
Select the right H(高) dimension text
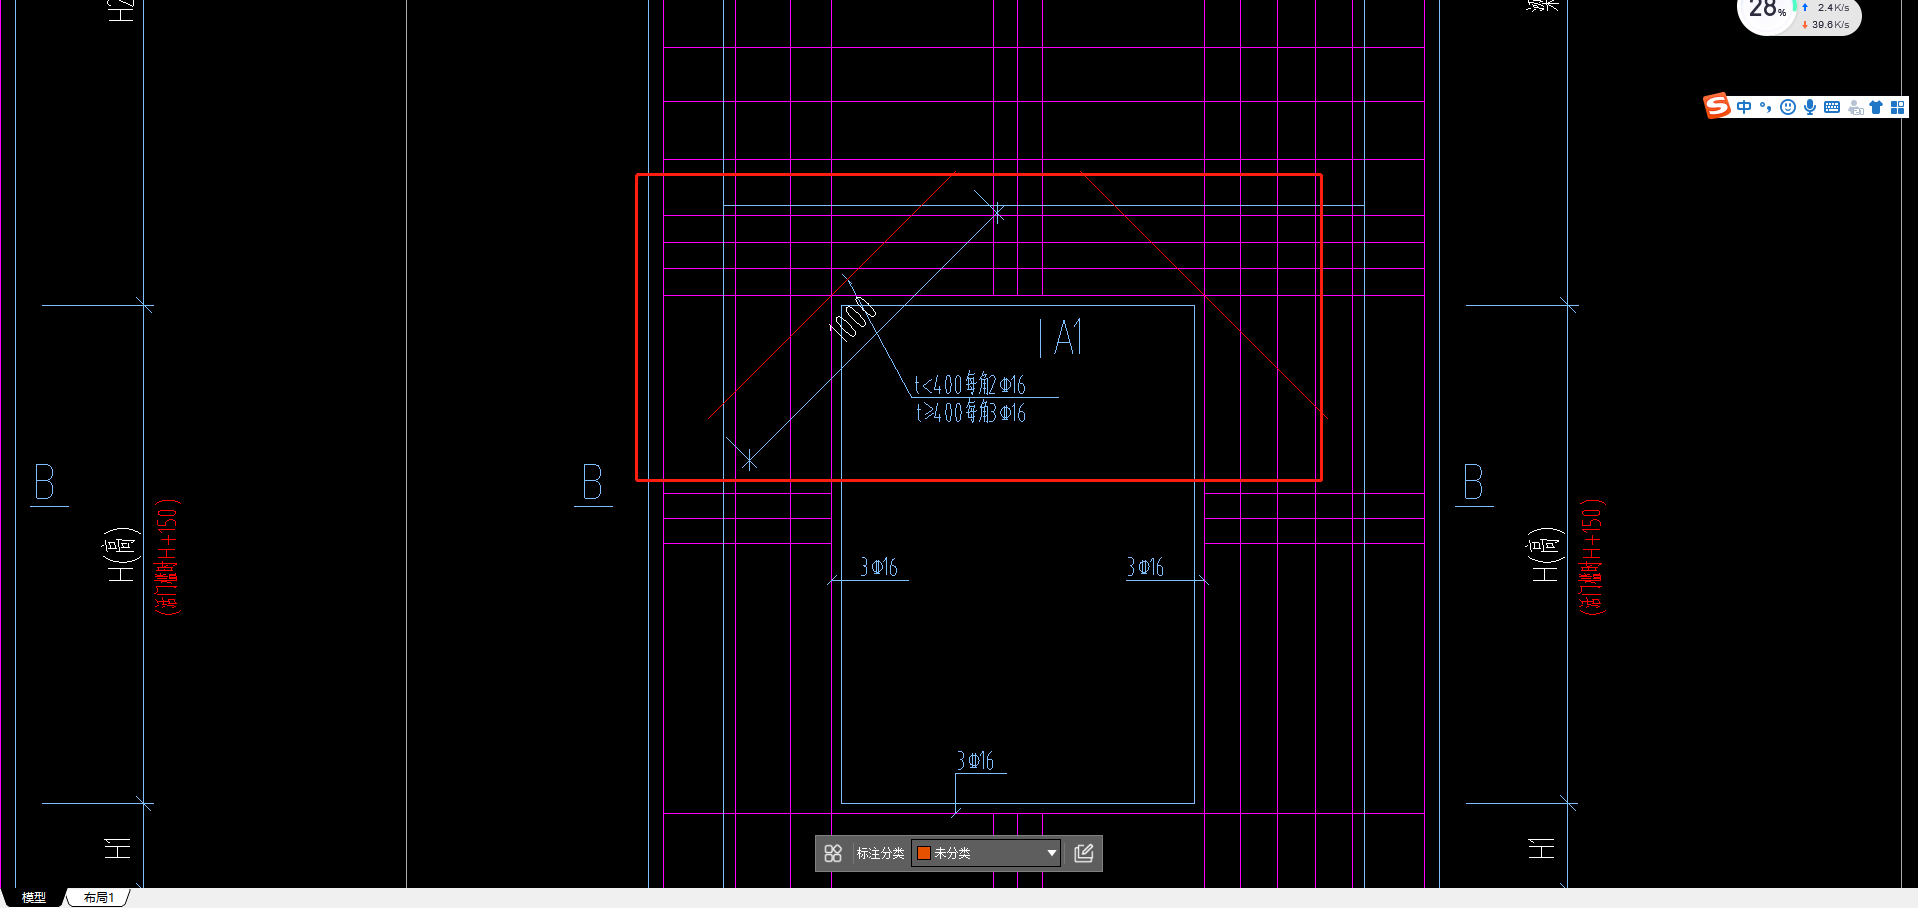click(1546, 555)
